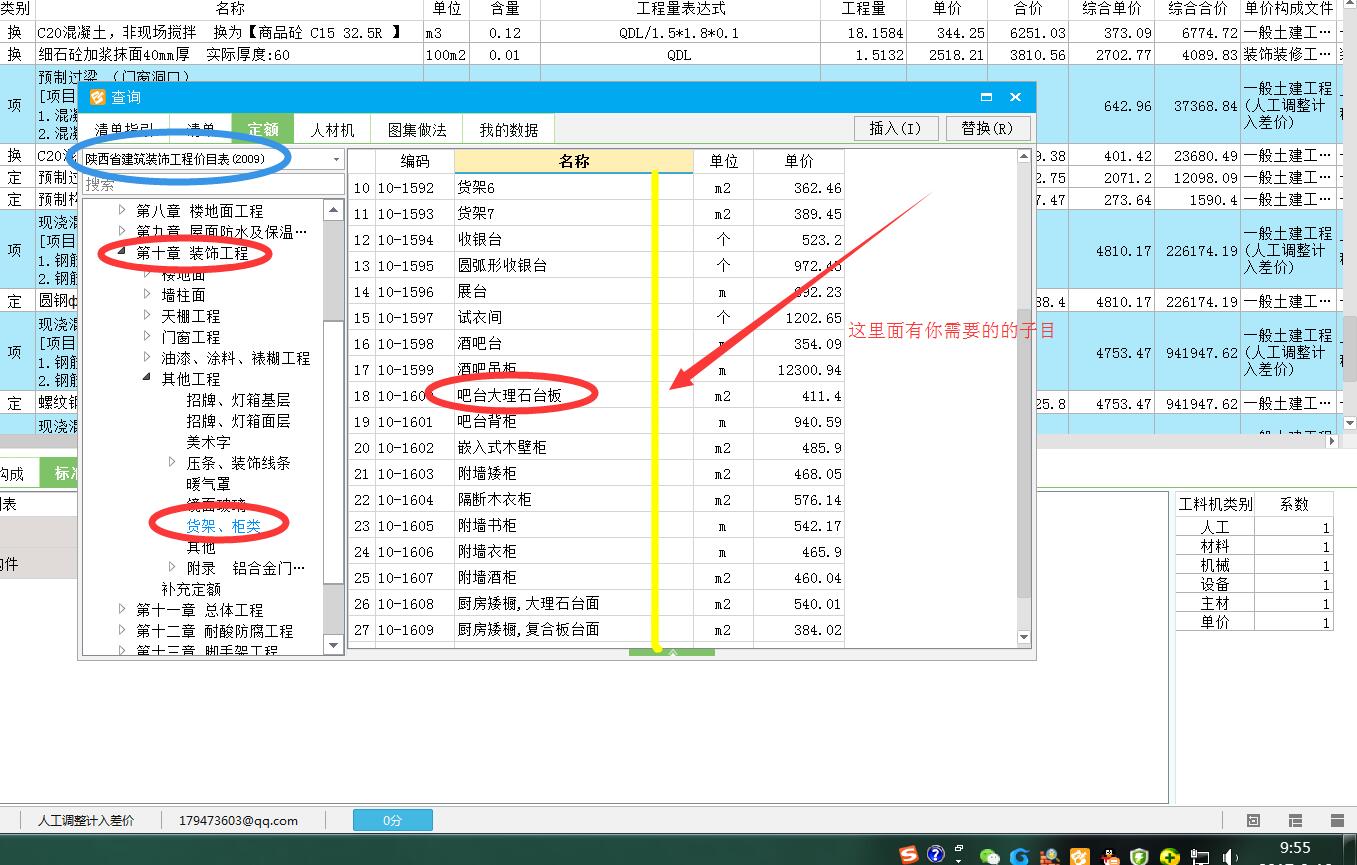1357x865 pixels.
Task: Click the 人工调整计入差价 status bar item
Action: click(x=86, y=820)
